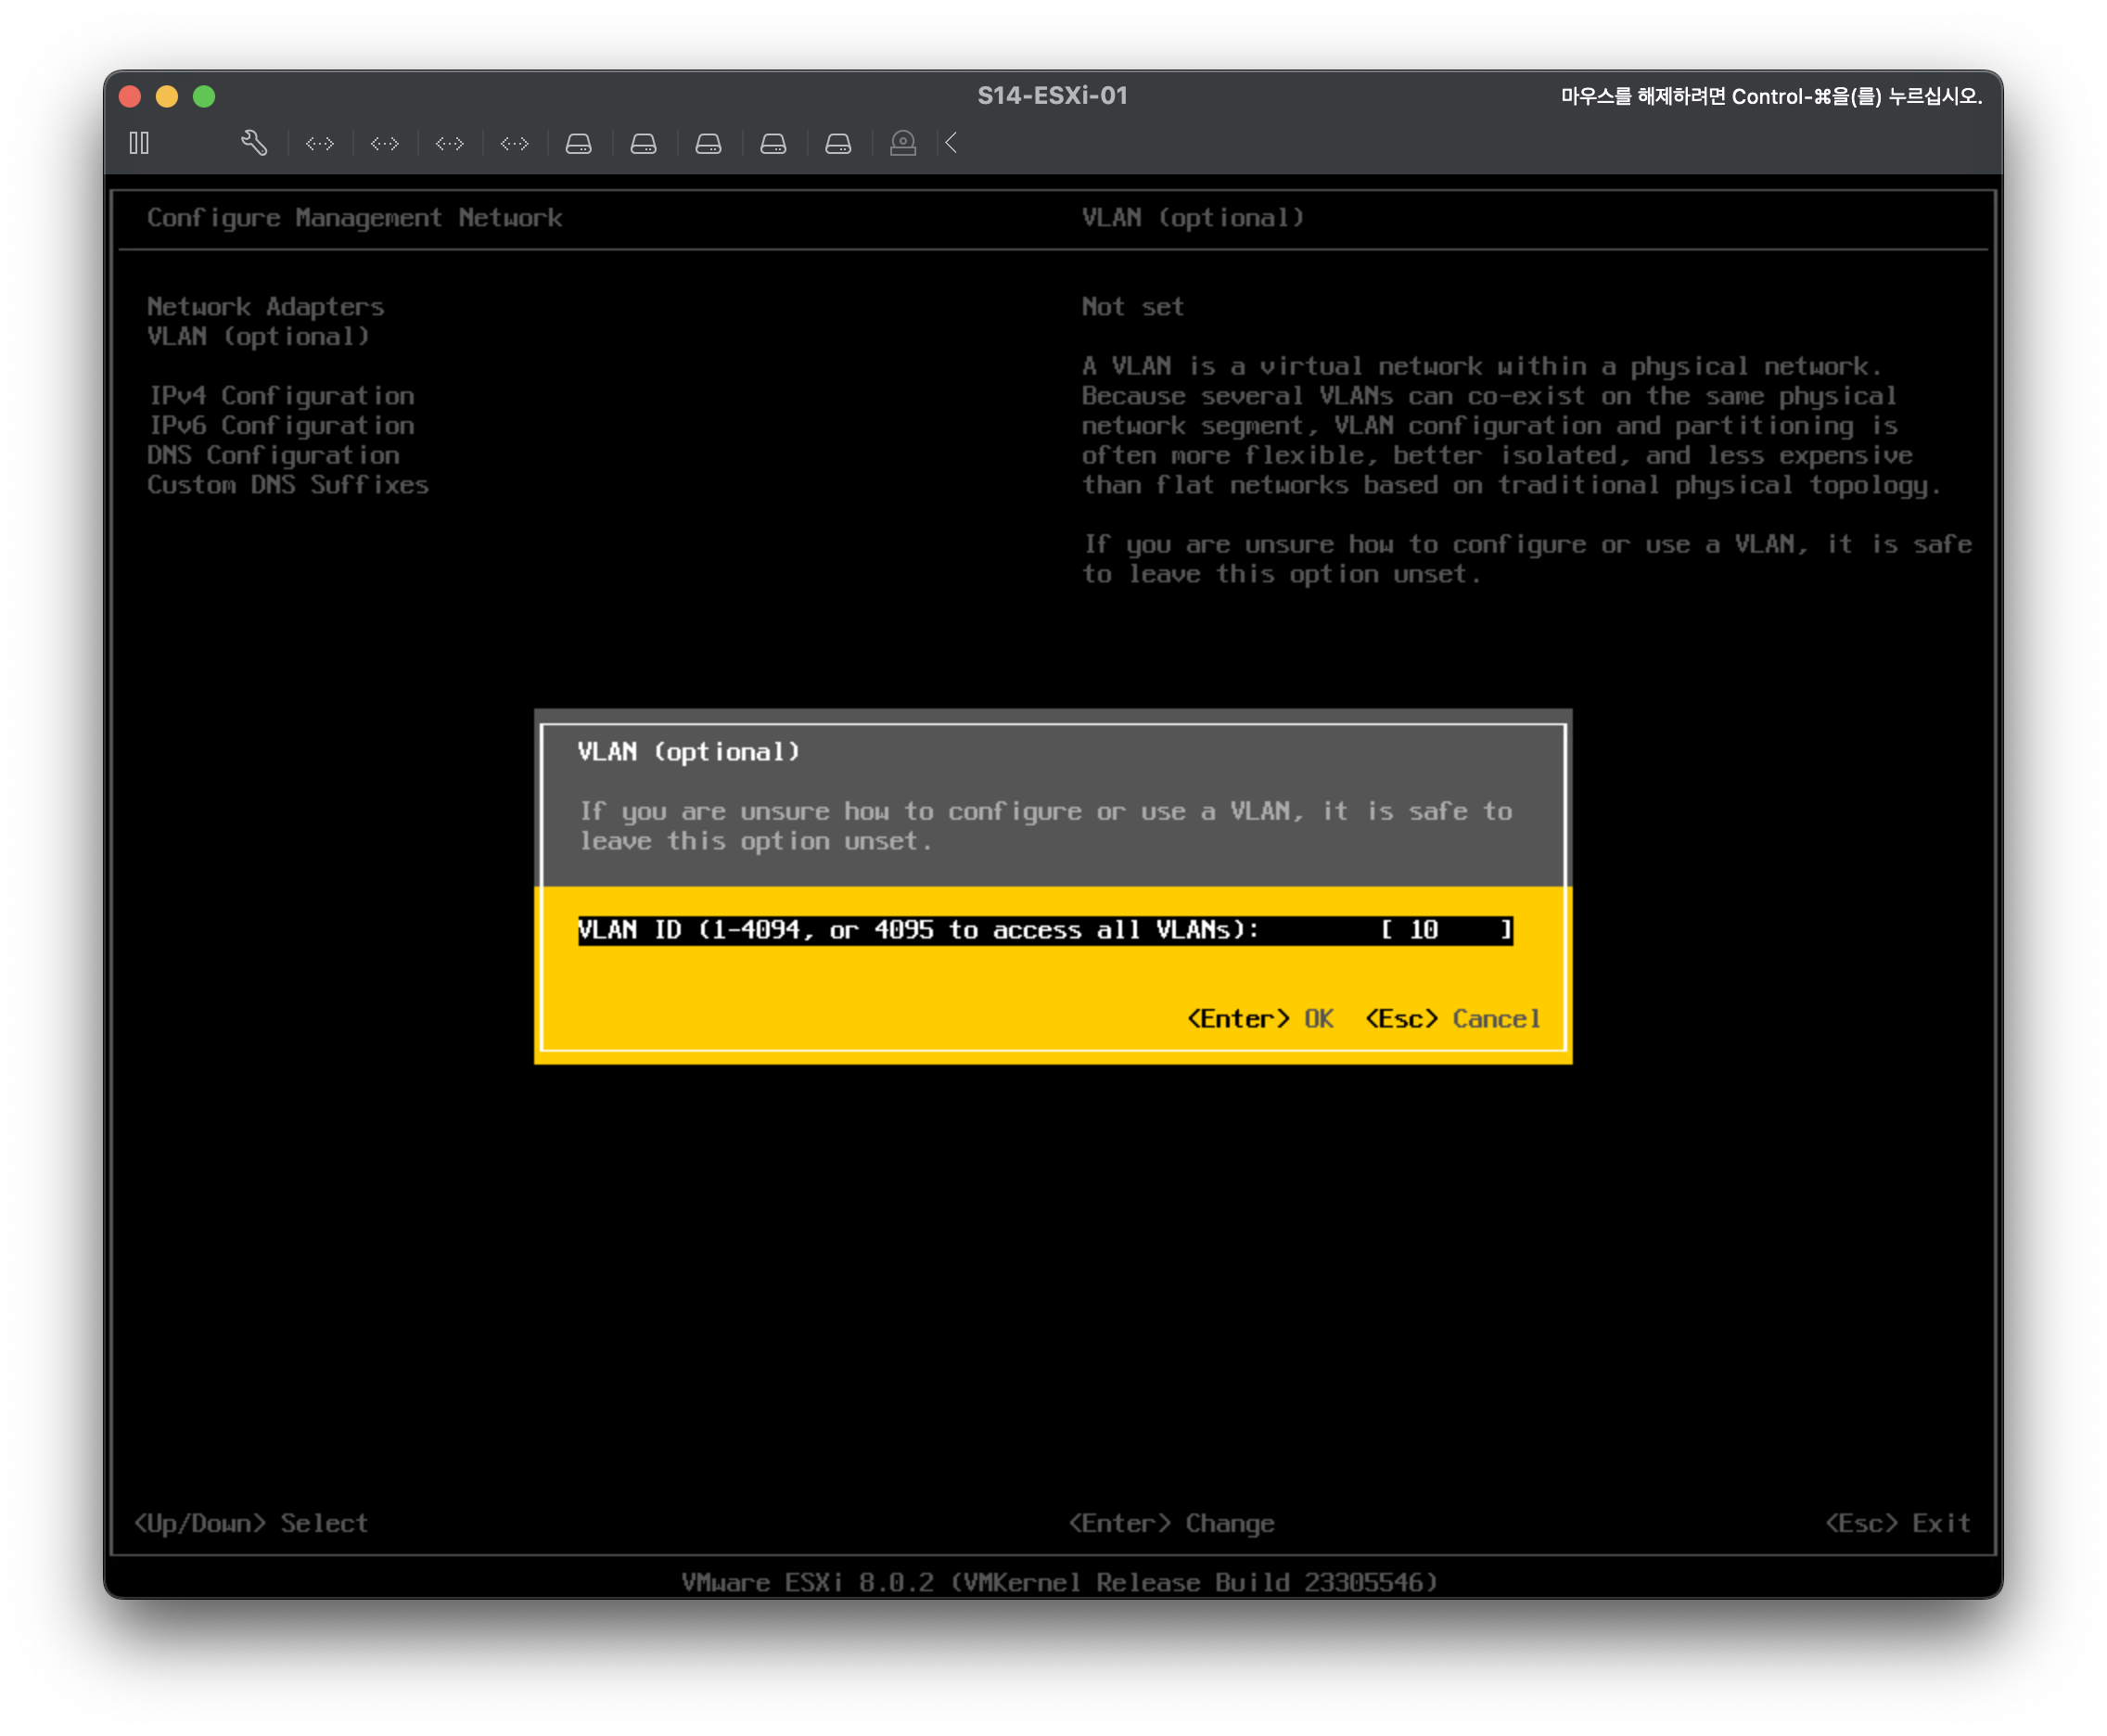
Task: Click the second network adapter toolbar icon
Action: click(385, 144)
